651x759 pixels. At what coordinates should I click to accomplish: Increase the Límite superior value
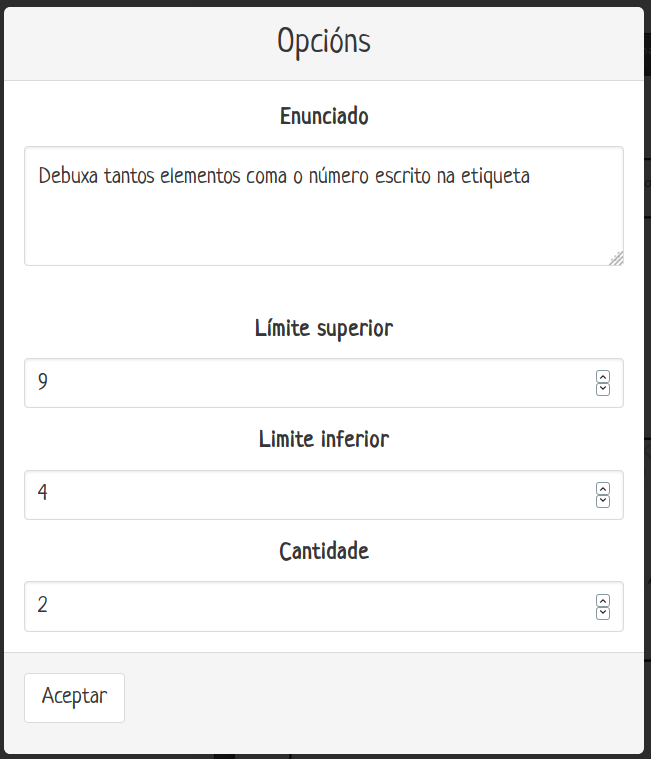(603, 377)
